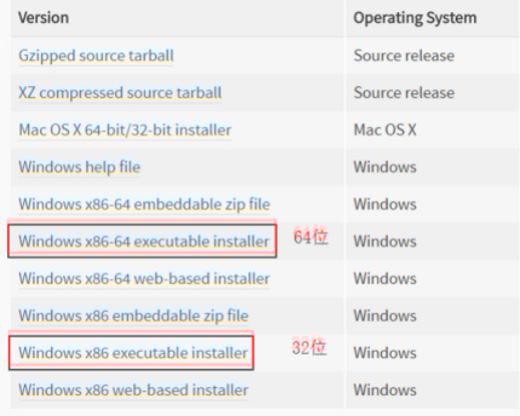Viewport: 520px width, 416px height.
Task: Click the red 32位 annotation label
Action: 309,348
